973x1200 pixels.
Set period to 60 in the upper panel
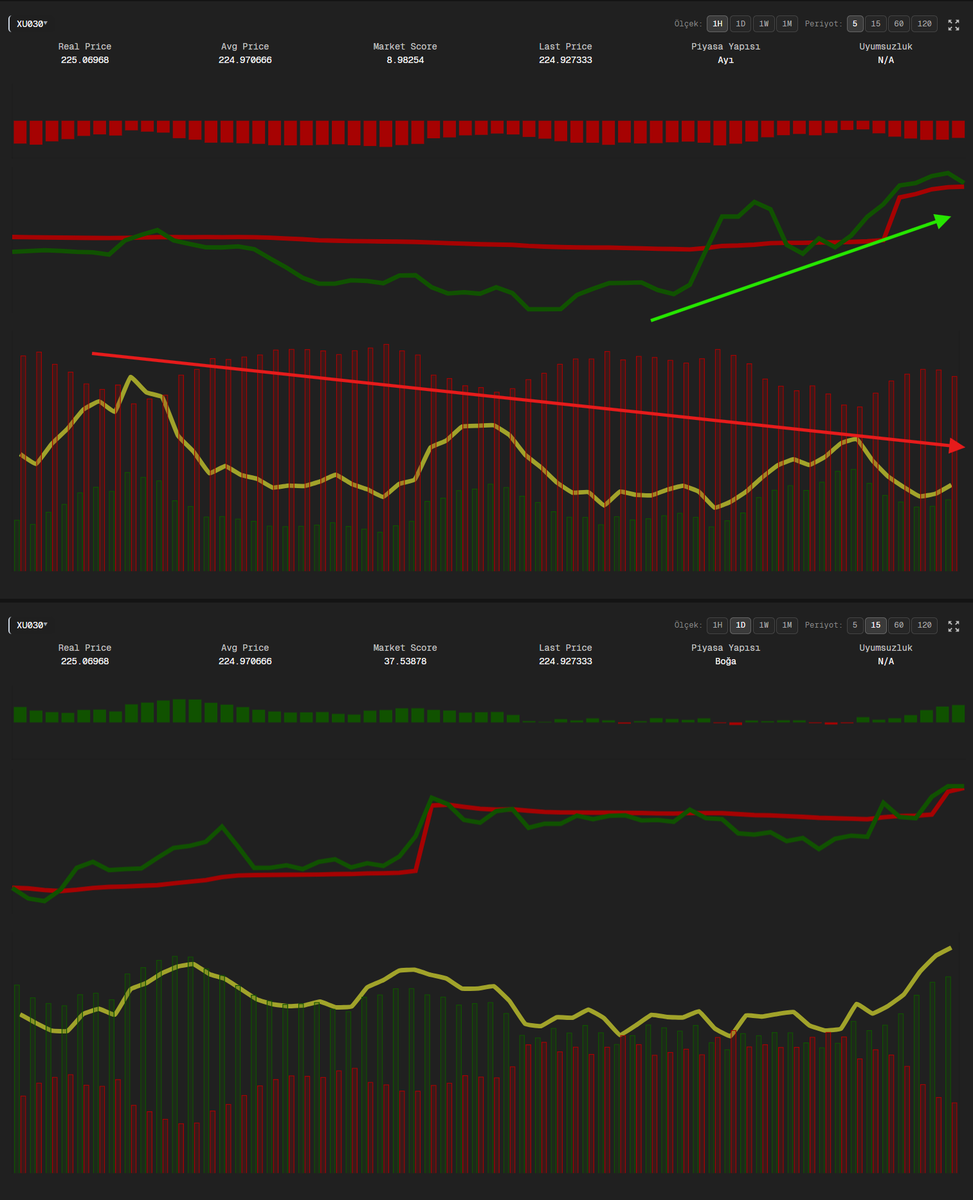click(899, 23)
